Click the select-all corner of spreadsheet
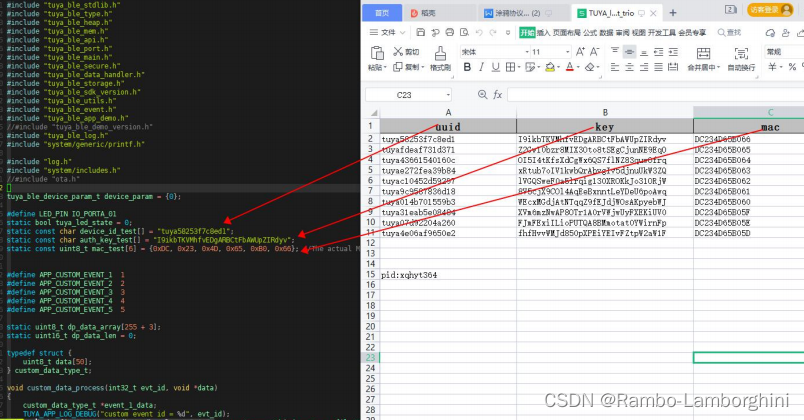 click(x=372, y=112)
